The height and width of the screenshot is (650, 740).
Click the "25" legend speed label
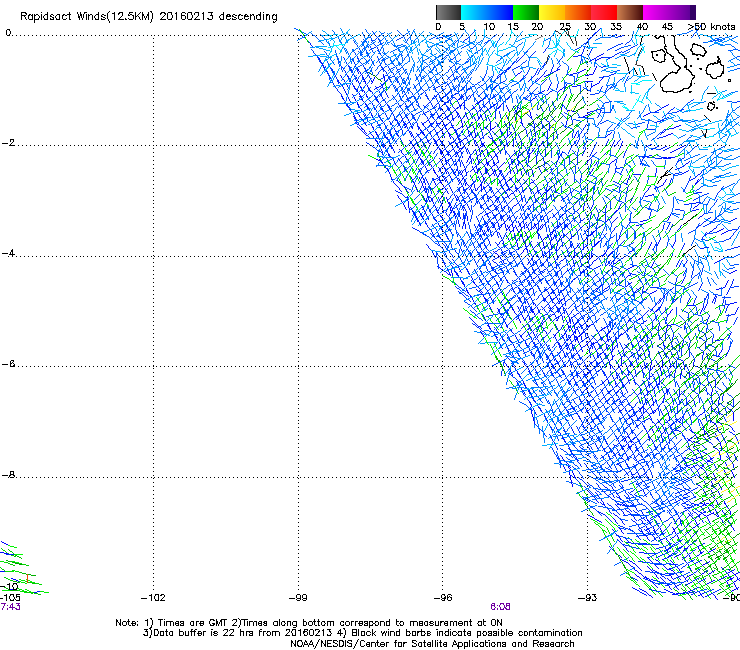coord(565,27)
